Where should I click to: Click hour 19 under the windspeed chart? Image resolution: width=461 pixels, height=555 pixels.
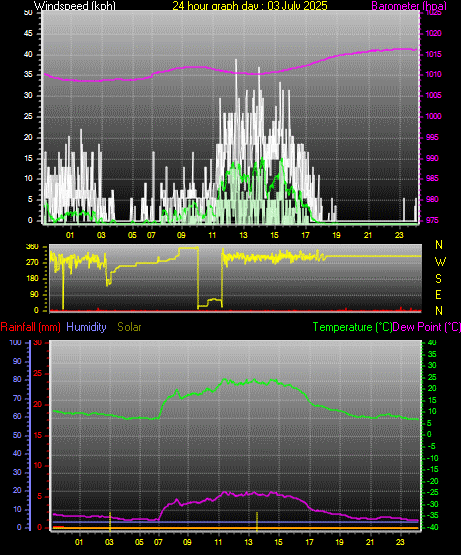click(x=336, y=235)
